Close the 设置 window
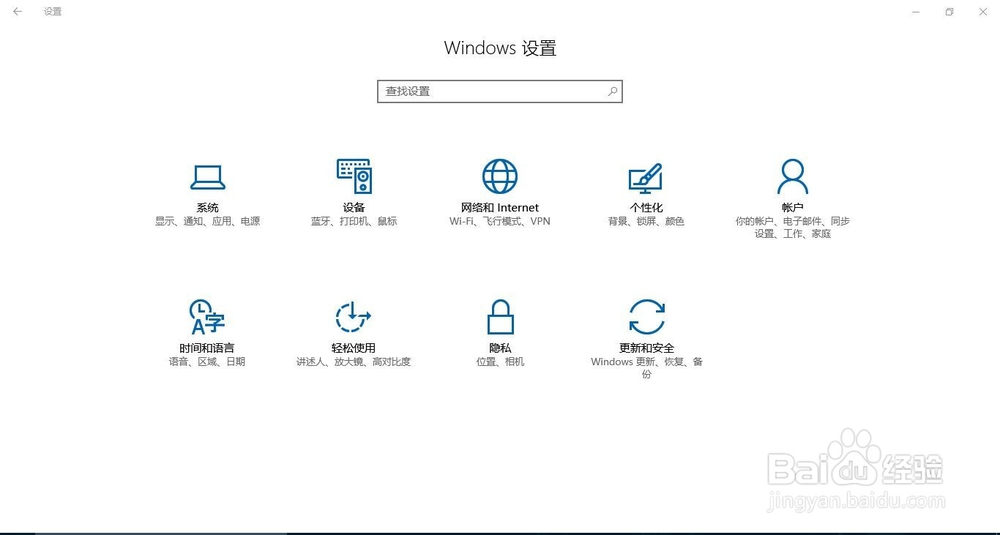The width and height of the screenshot is (1000, 535). pyautogui.click(x=983, y=11)
